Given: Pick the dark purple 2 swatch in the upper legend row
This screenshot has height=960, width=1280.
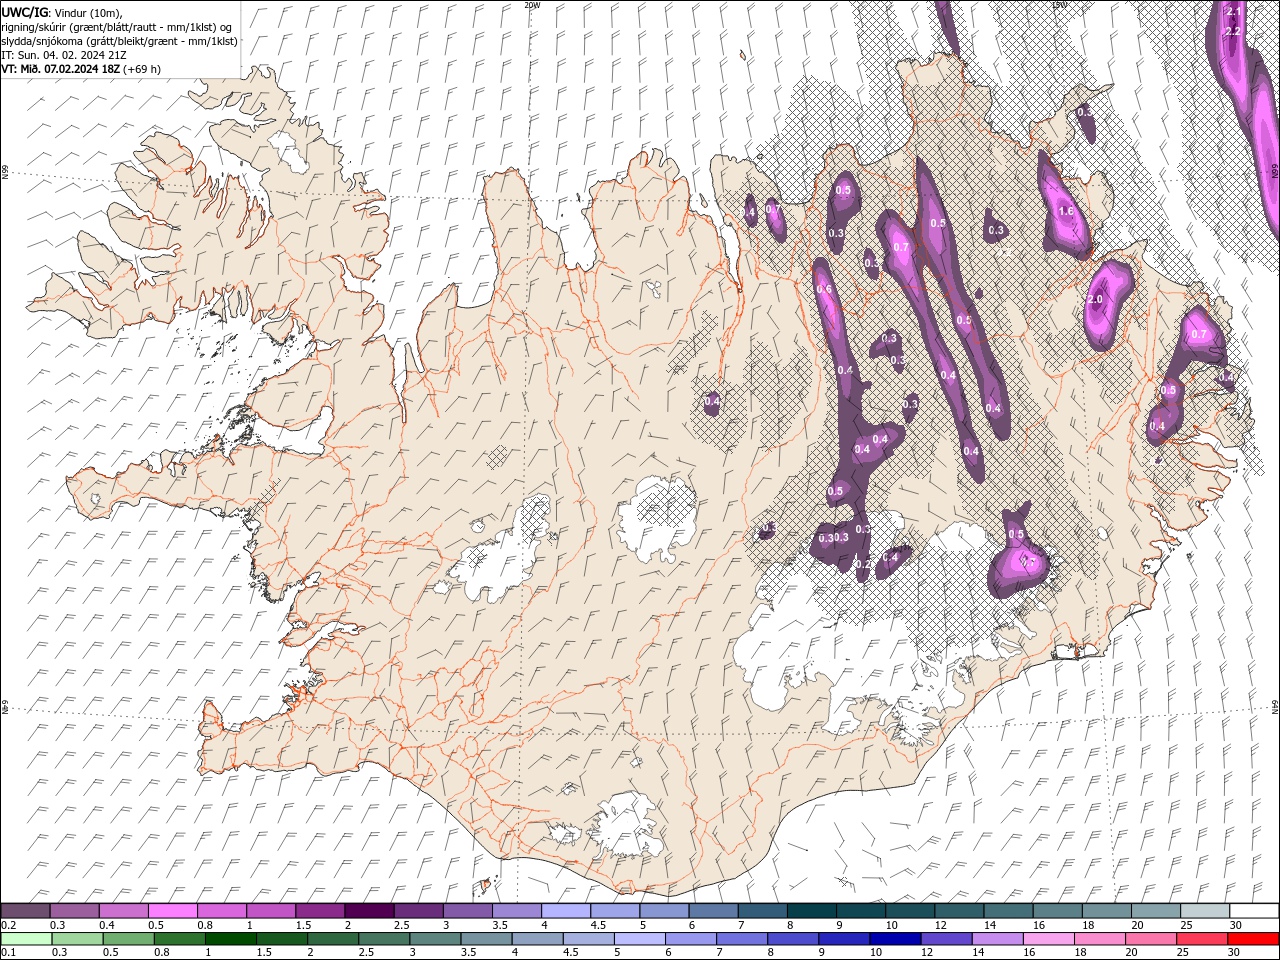Looking at the screenshot, I should 369,911.
